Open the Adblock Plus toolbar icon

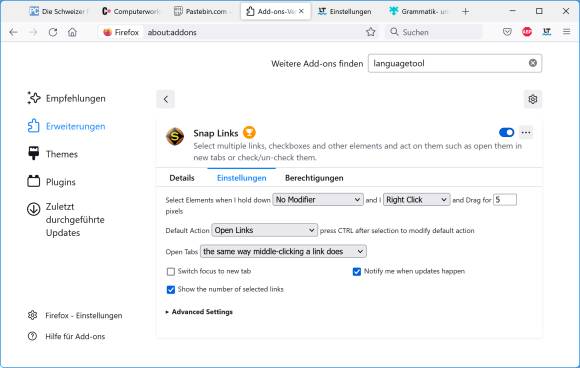[527, 32]
